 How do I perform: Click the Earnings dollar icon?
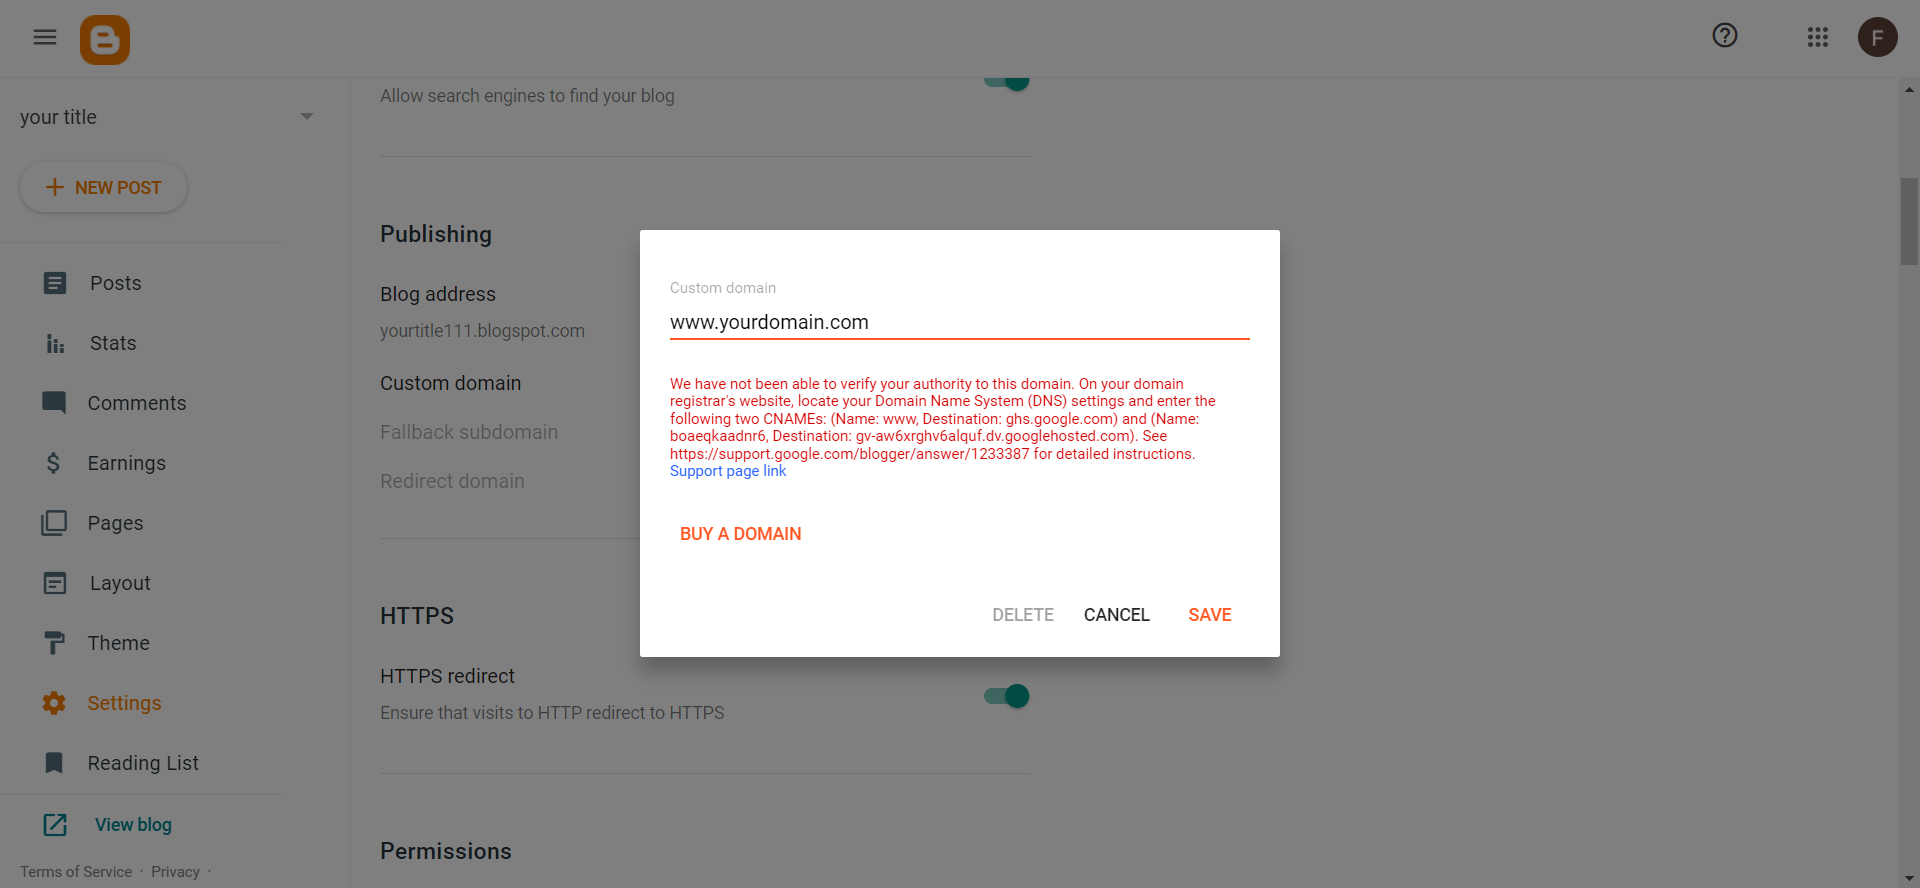coord(54,463)
